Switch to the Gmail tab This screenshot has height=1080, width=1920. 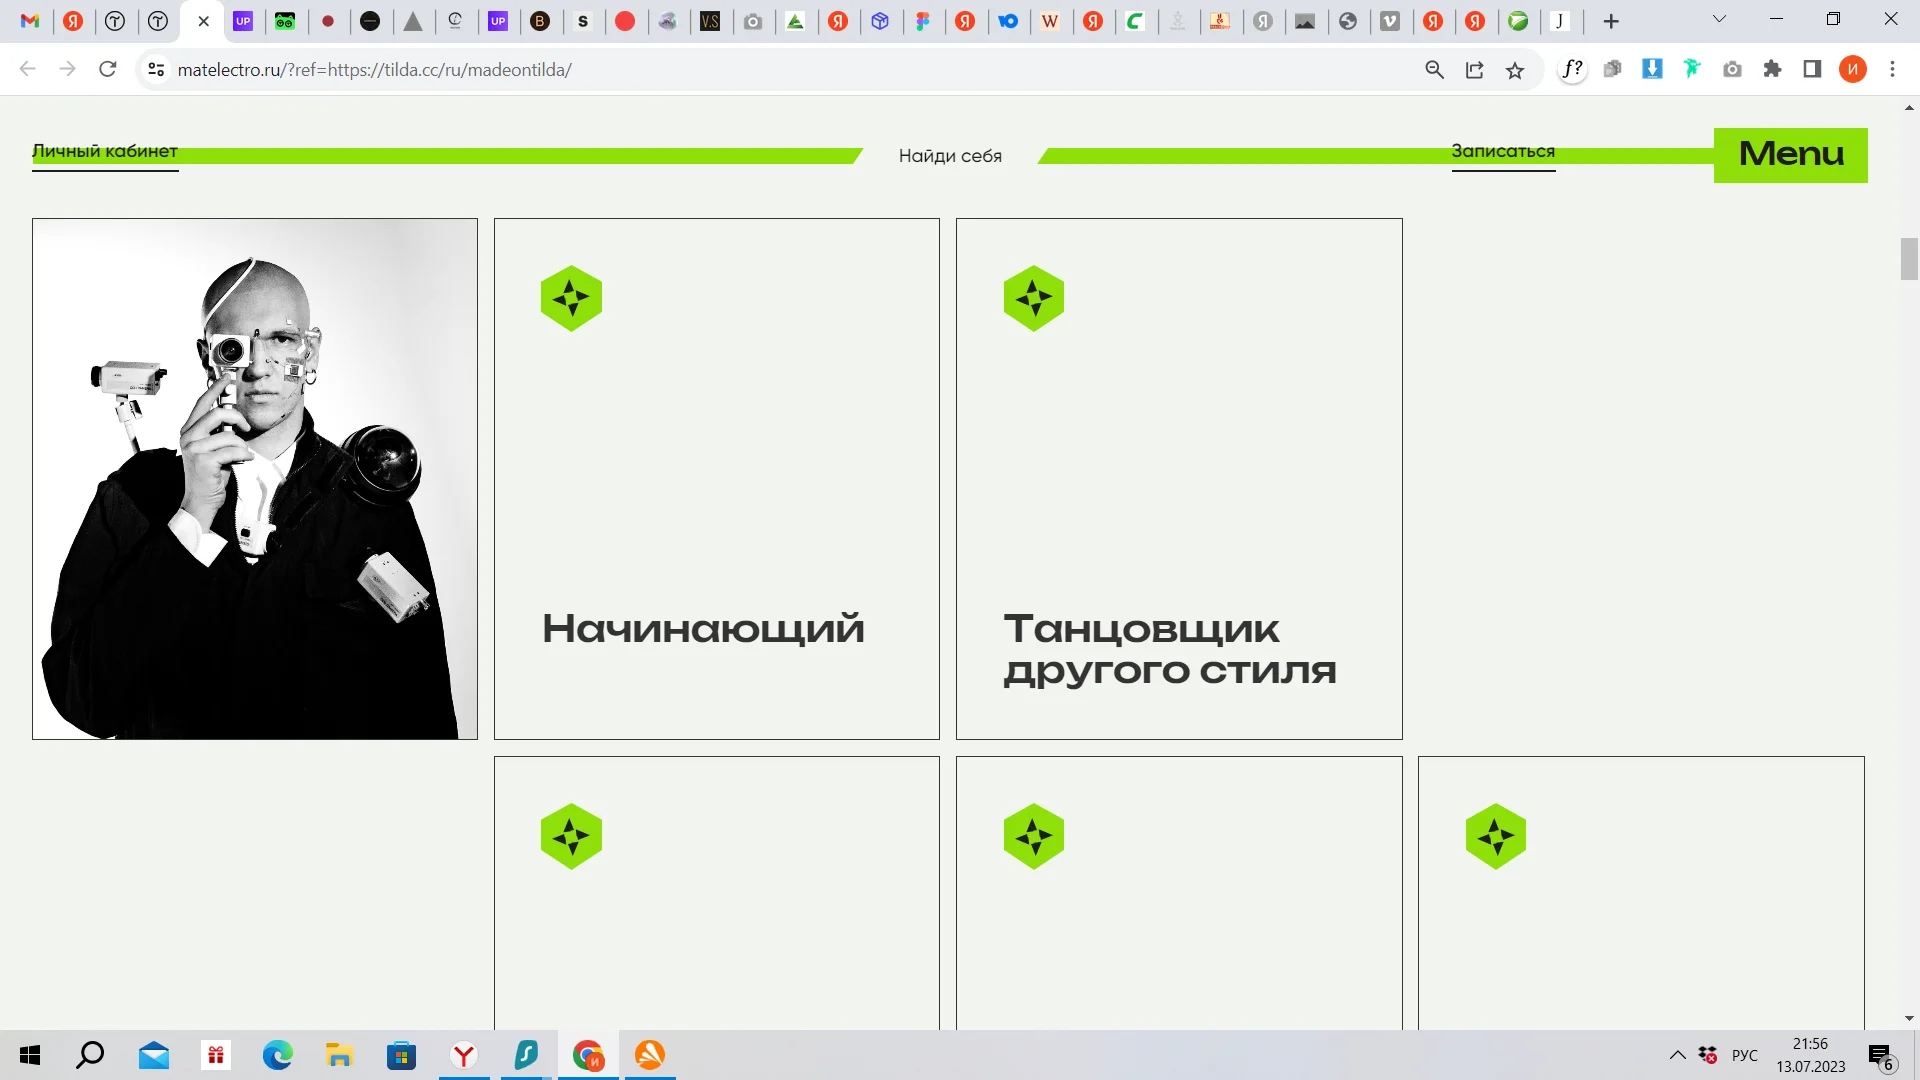(30, 21)
